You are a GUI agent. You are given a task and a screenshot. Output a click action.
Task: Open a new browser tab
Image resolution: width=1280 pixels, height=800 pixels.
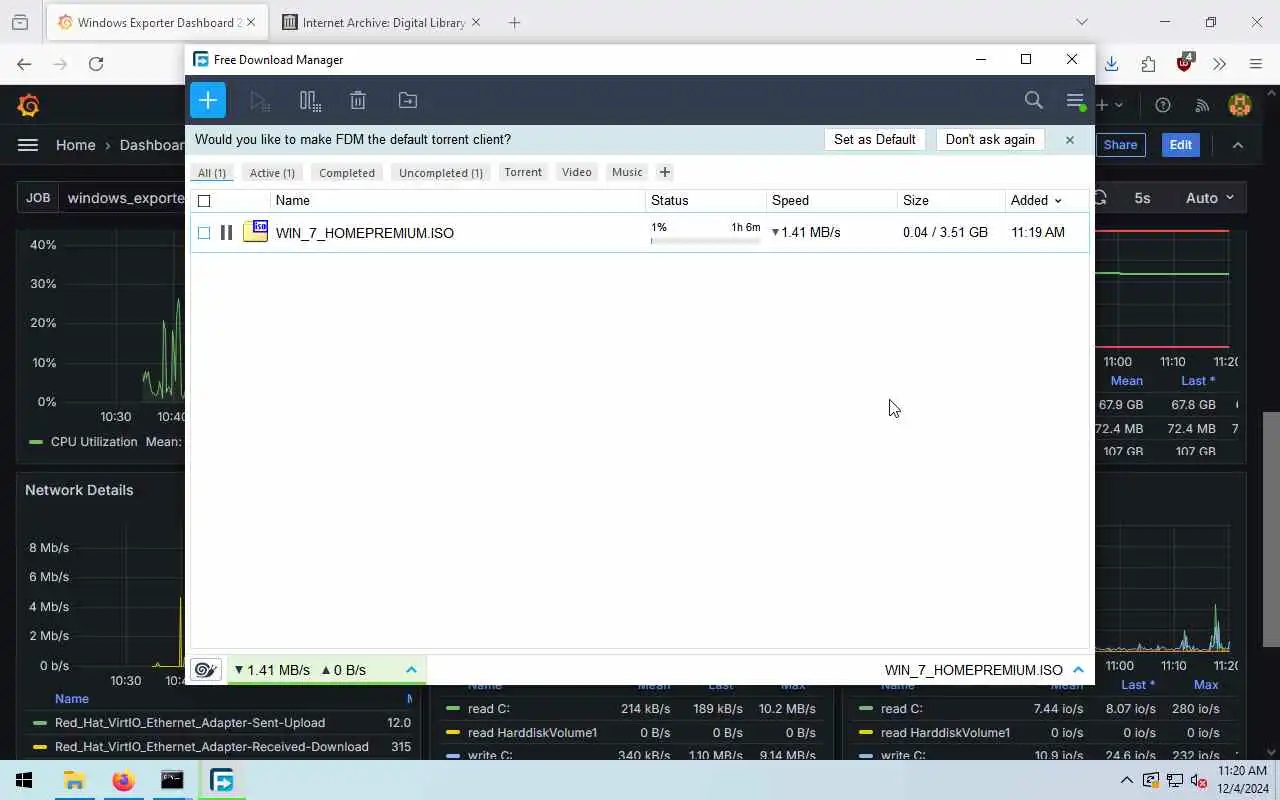click(x=514, y=22)
